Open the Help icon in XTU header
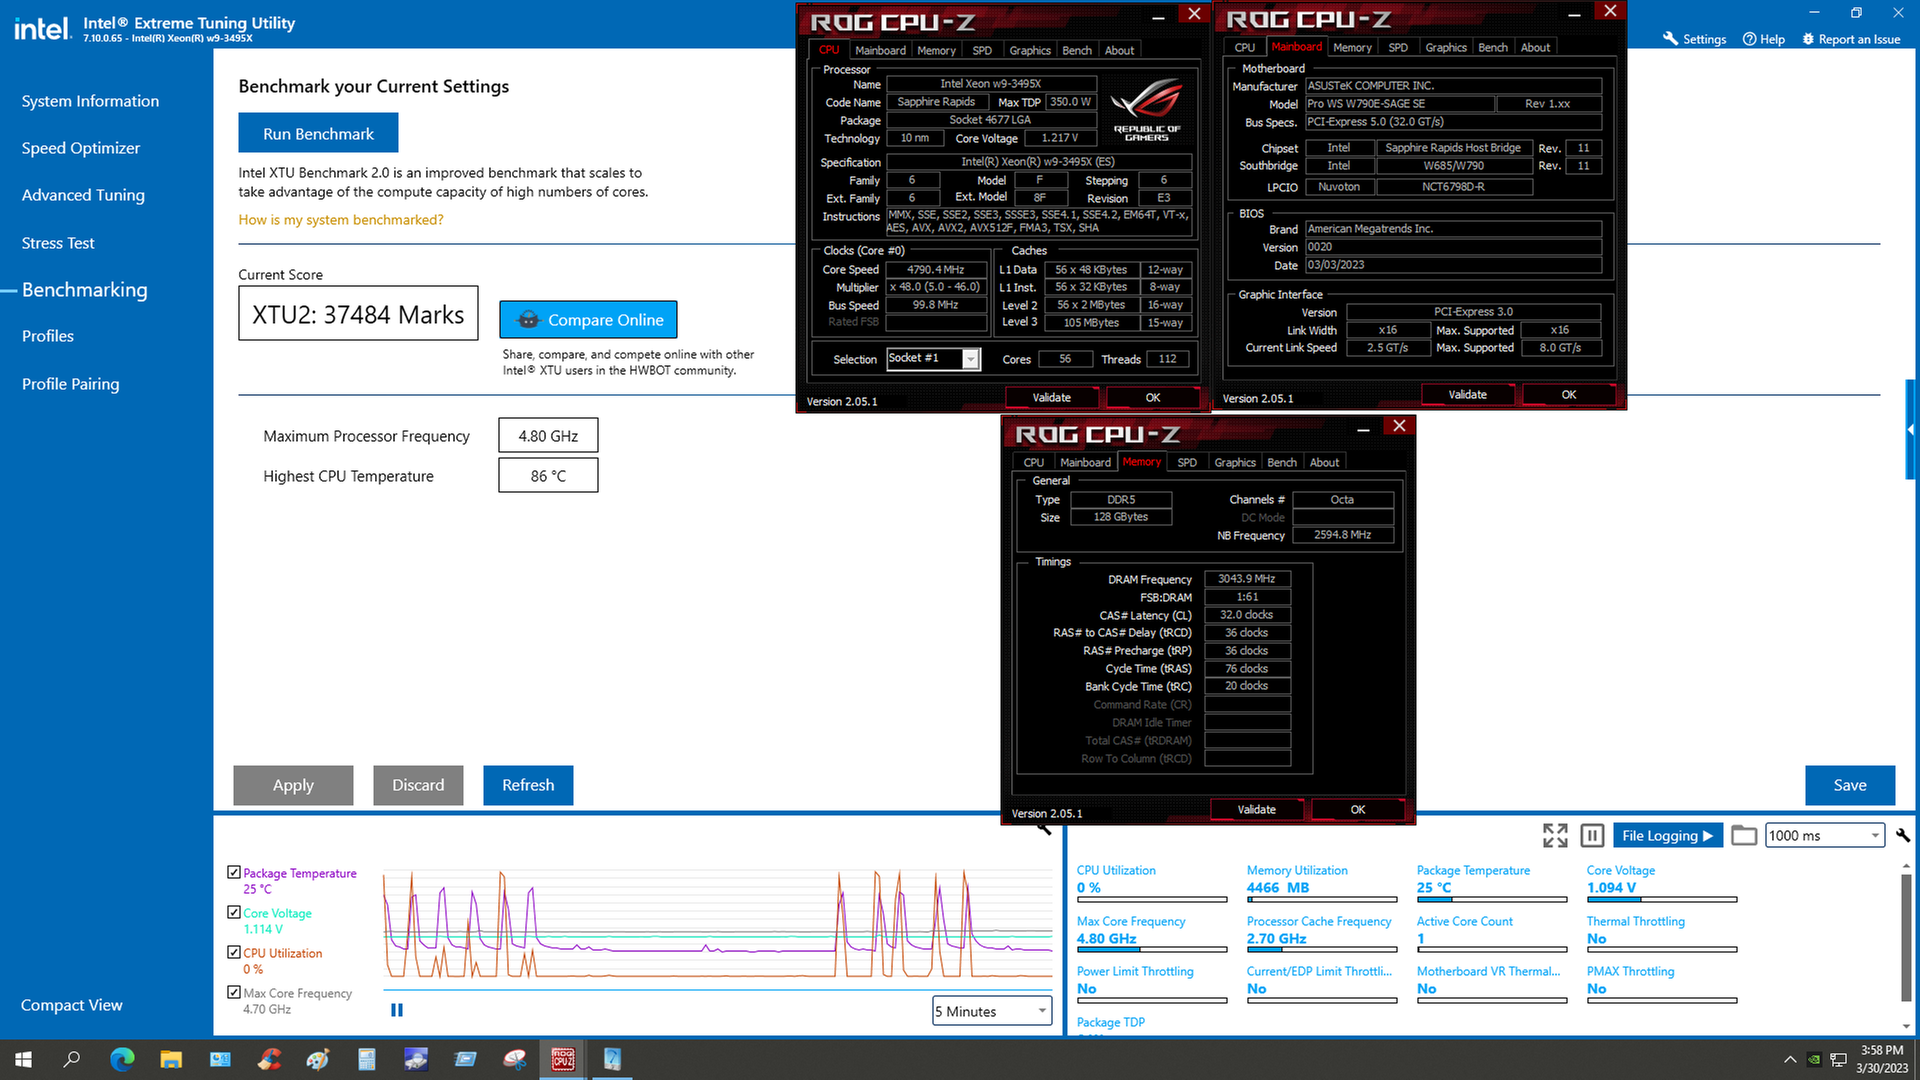This screenshot has height=1080, width=1920. (1749, 39)
